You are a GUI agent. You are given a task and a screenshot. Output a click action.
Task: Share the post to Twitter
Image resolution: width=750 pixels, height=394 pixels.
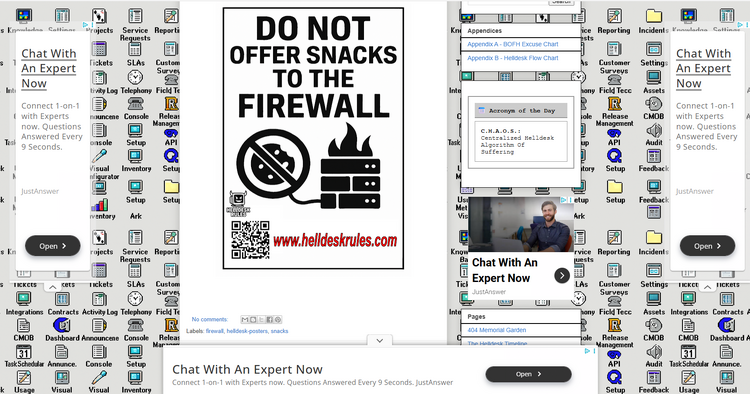pyautogui.click(x=261, y=319)
